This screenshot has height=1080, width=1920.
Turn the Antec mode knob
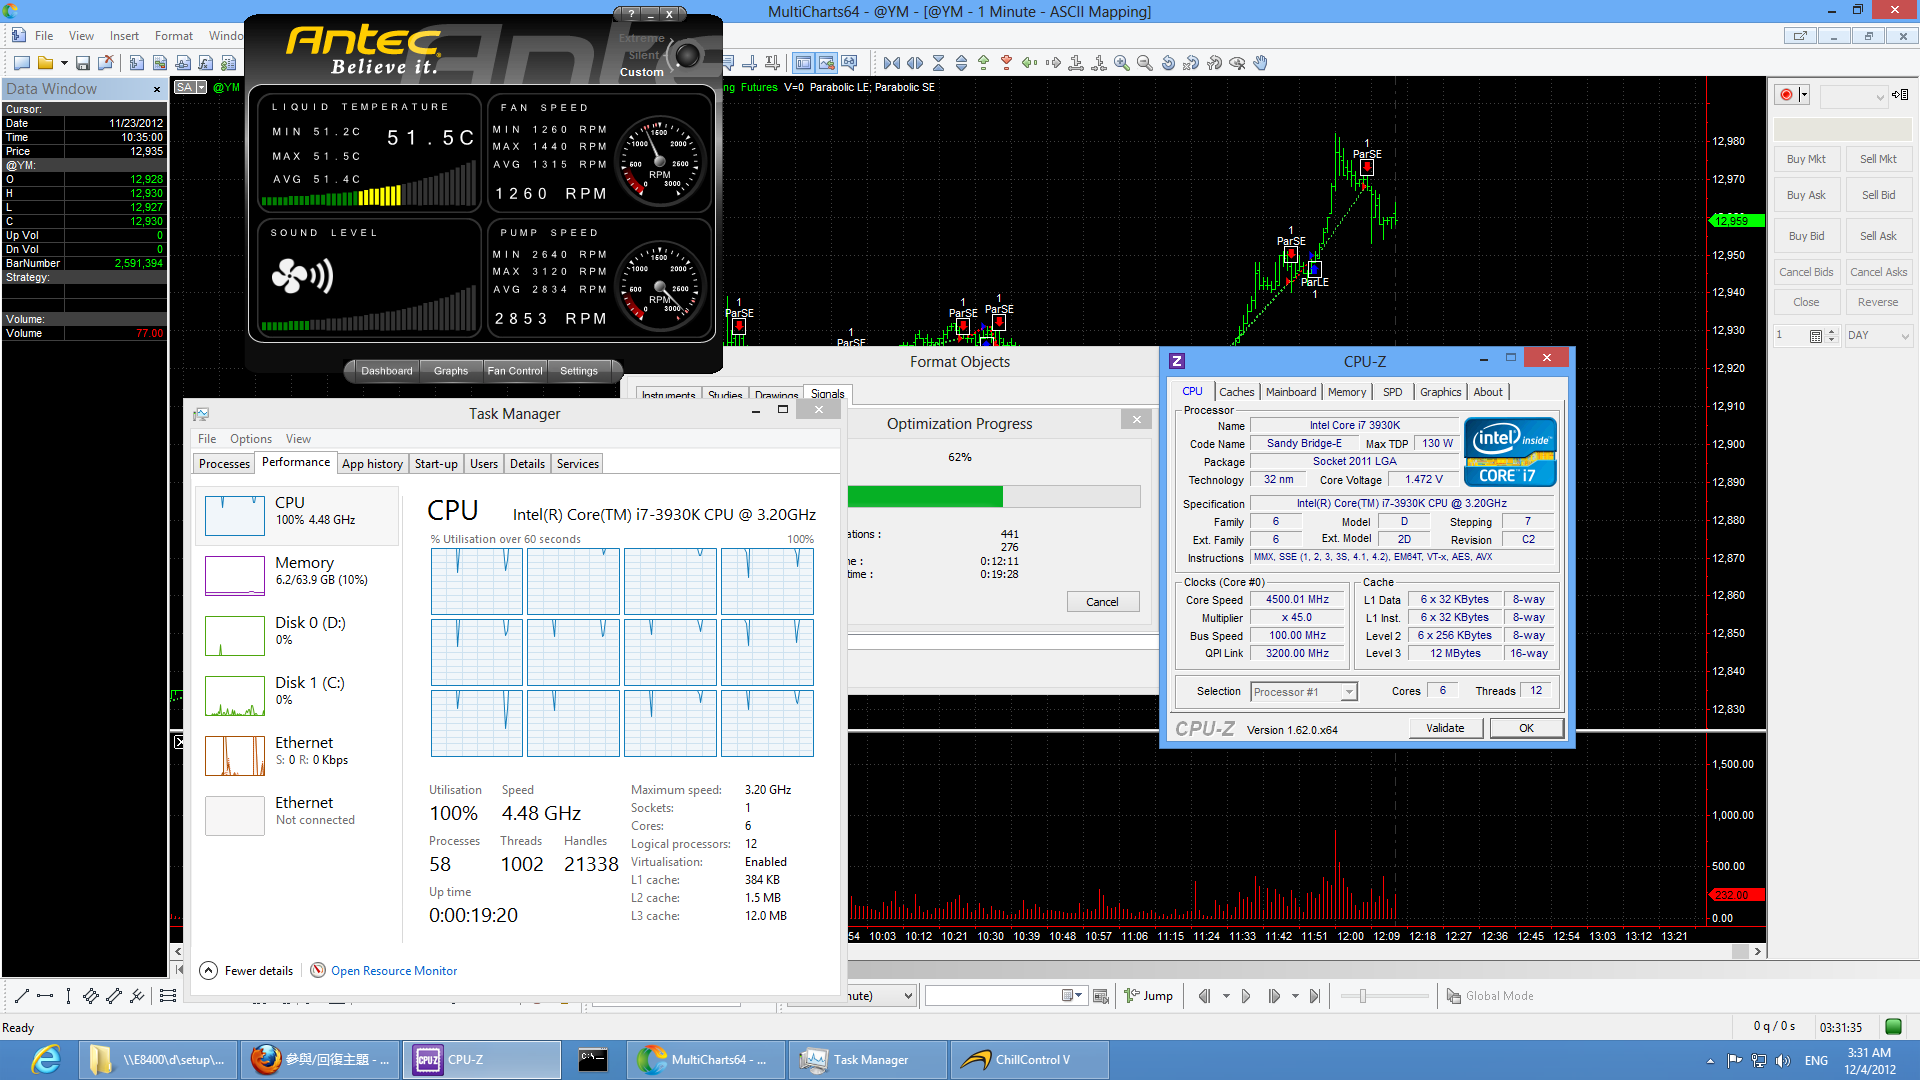688,55
